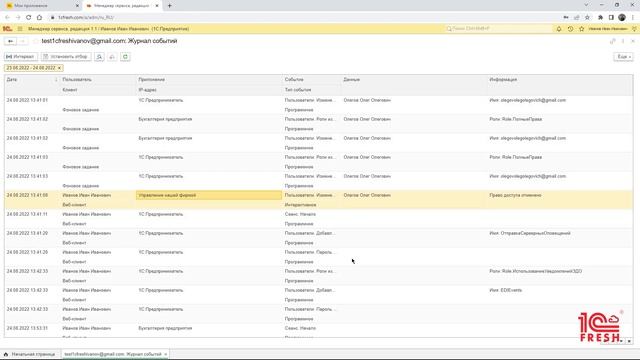The width and height of the screenshot is (640, 360).
Task: Click the Информация column header
Action: pyautogui.click(x=560, y=80)
